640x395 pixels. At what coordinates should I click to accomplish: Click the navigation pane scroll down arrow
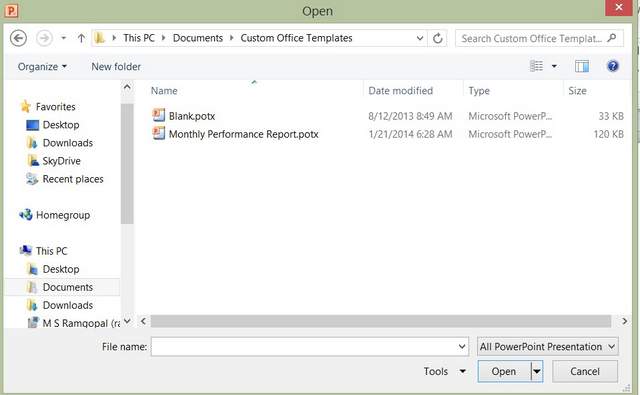click(x=127, y=321)
